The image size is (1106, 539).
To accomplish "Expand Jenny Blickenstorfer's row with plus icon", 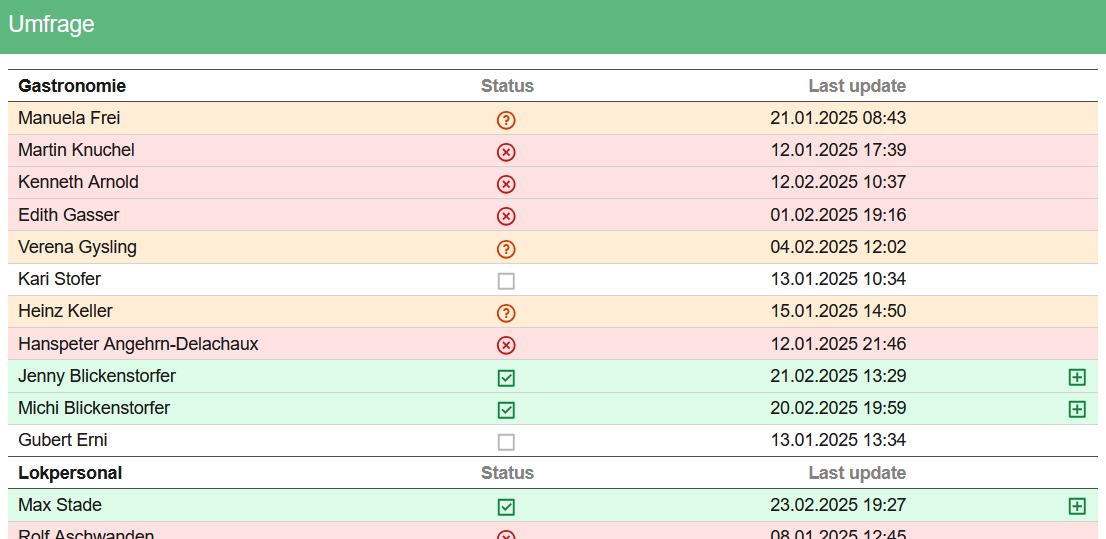I will [x=1077, y=377].
